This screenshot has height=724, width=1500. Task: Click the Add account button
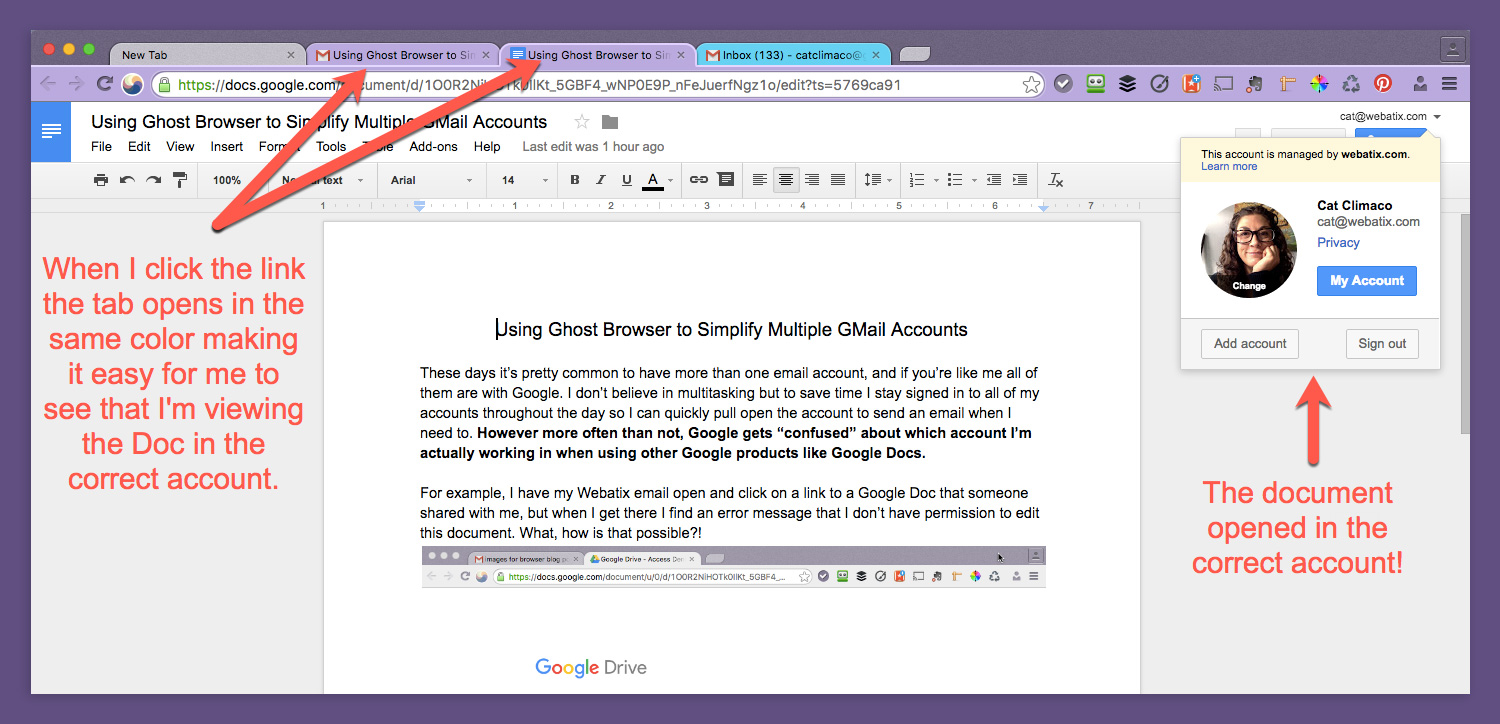[x=1250, y=344]
